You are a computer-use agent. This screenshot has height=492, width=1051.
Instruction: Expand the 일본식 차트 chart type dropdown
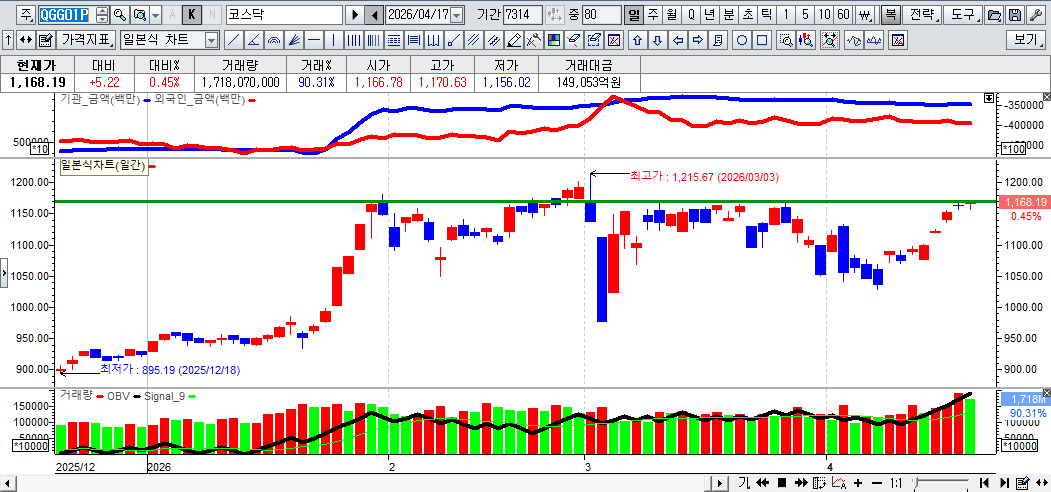pyautogui.click(x=211, y=40)
